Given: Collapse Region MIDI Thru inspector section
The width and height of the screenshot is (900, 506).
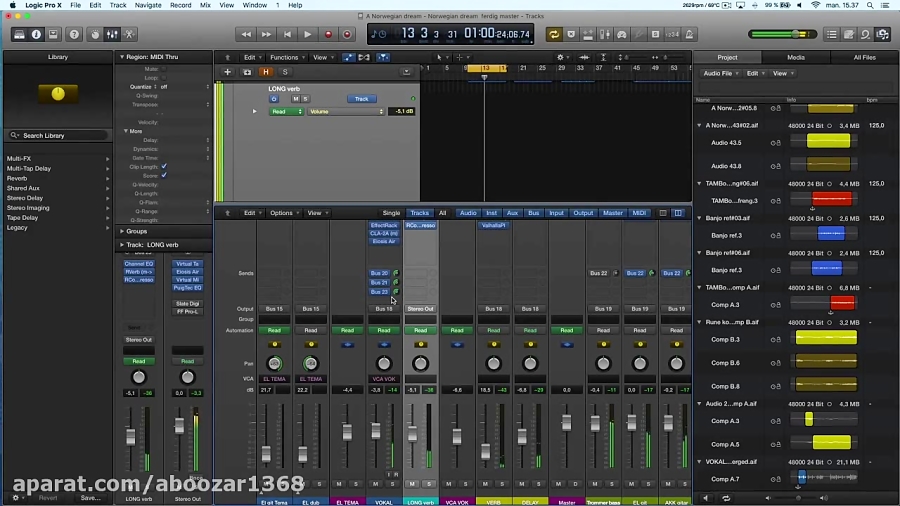Looking at the screenshot, I should 122,57.
